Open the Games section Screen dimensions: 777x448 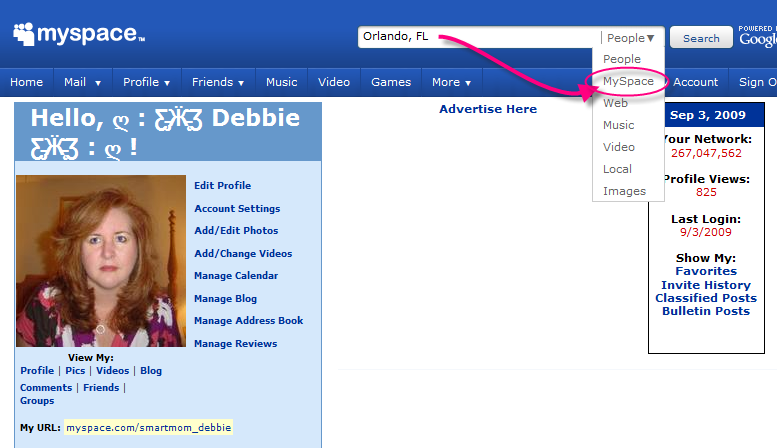[390, 82]
